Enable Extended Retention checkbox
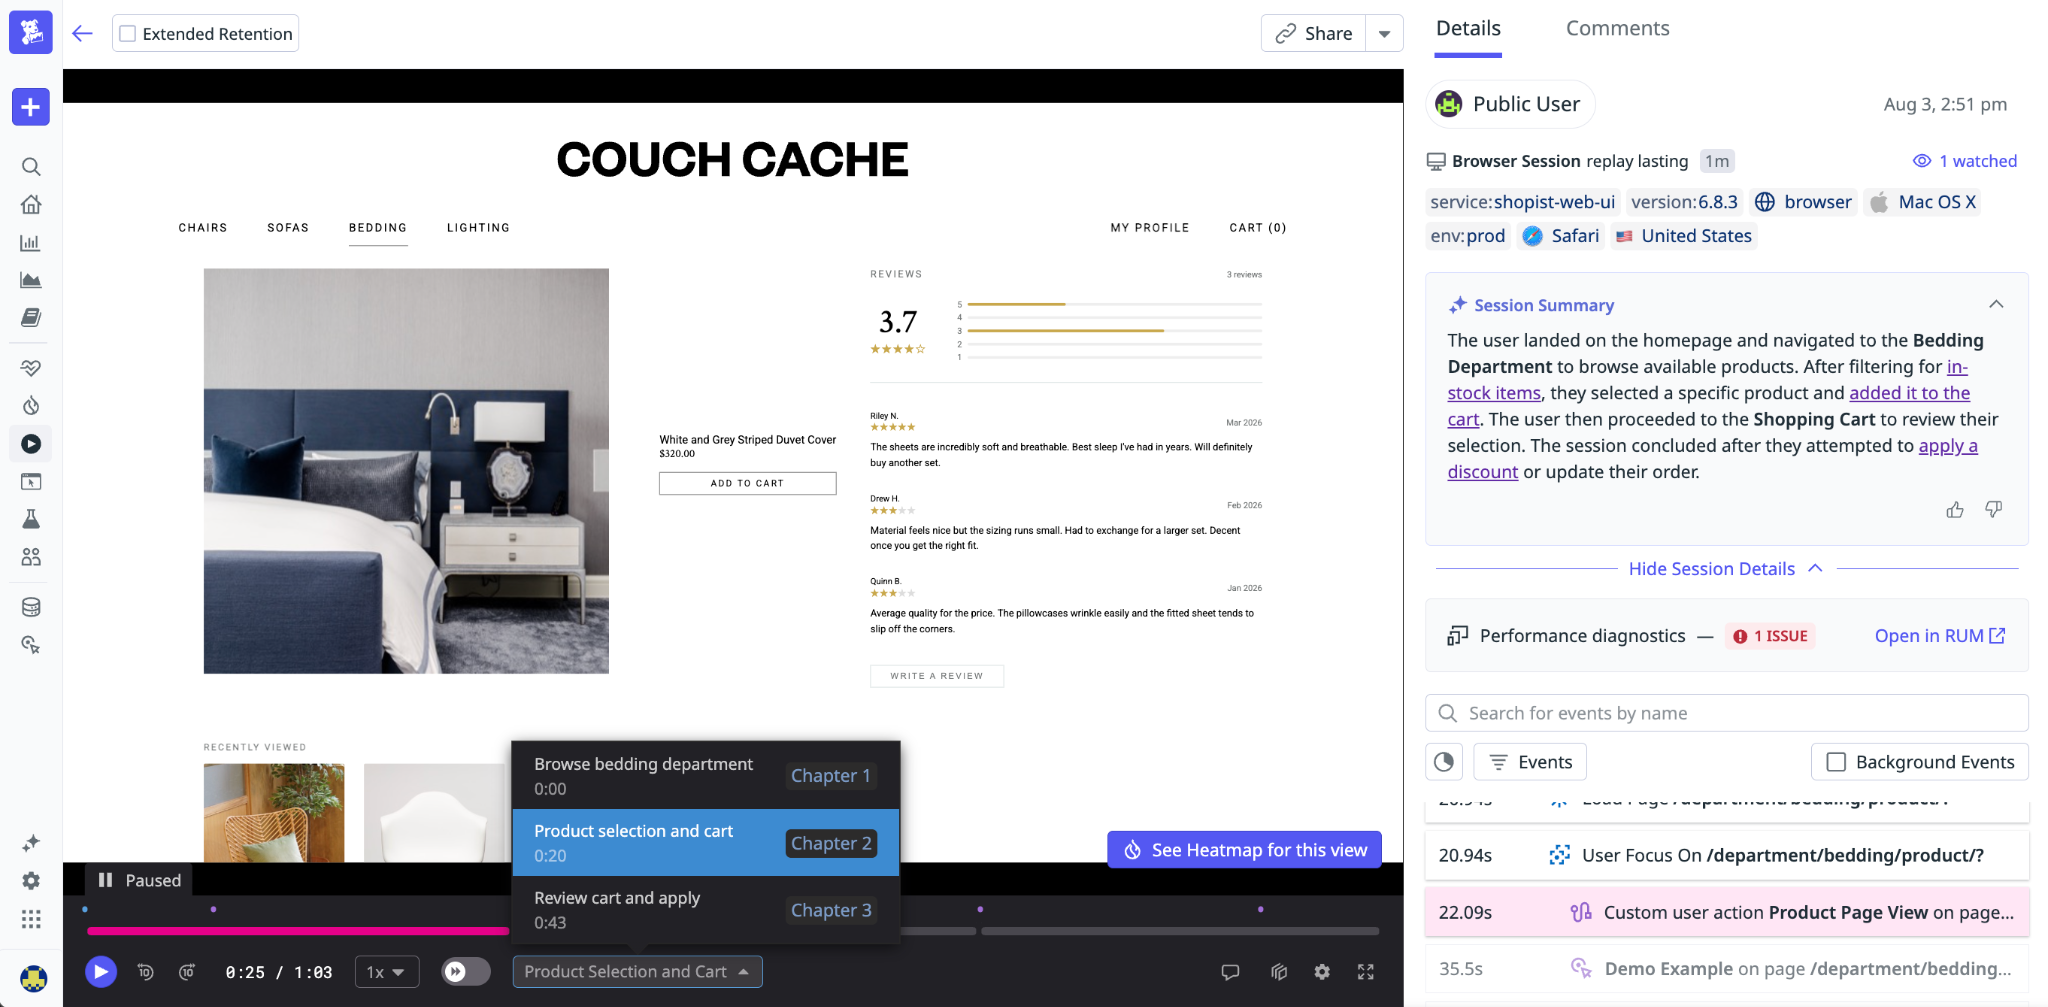2048x1007 pixels. point(128,34)
